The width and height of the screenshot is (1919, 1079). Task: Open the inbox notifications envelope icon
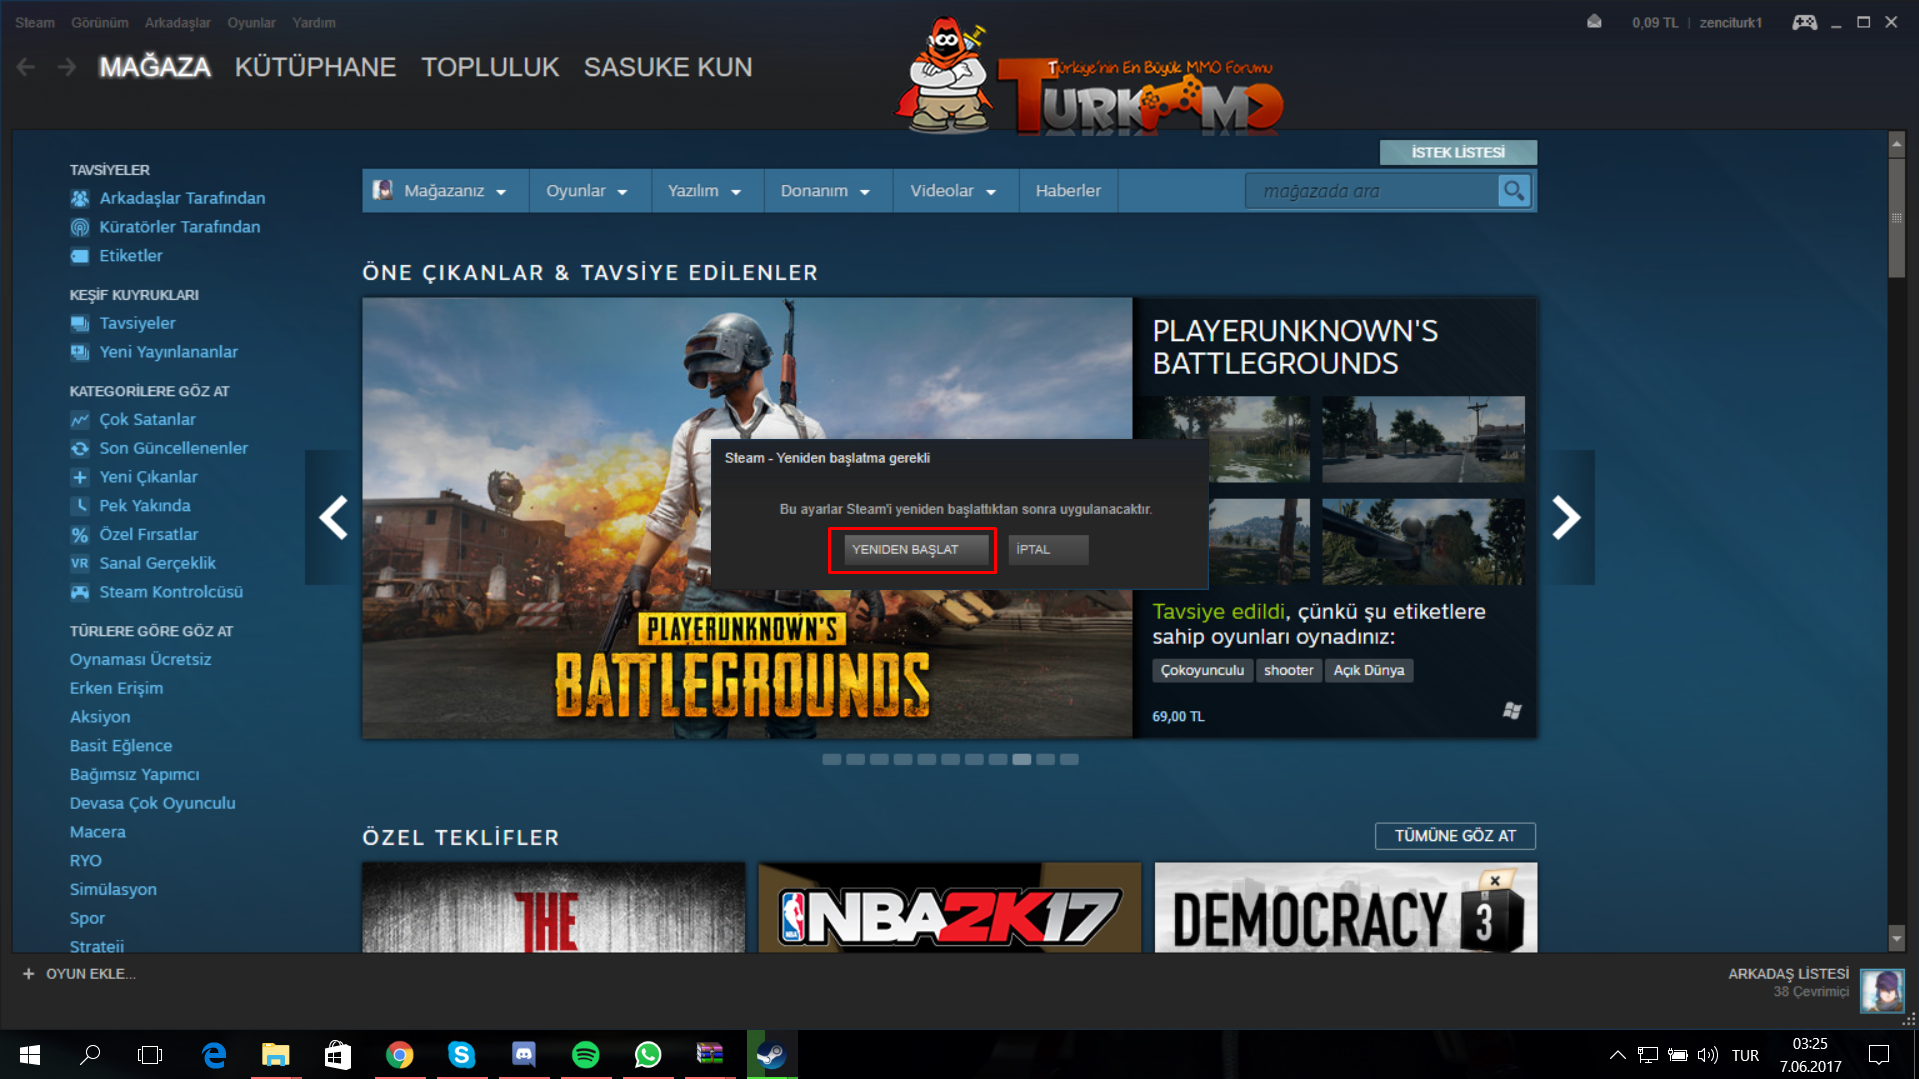click(x=1594, y=22)
